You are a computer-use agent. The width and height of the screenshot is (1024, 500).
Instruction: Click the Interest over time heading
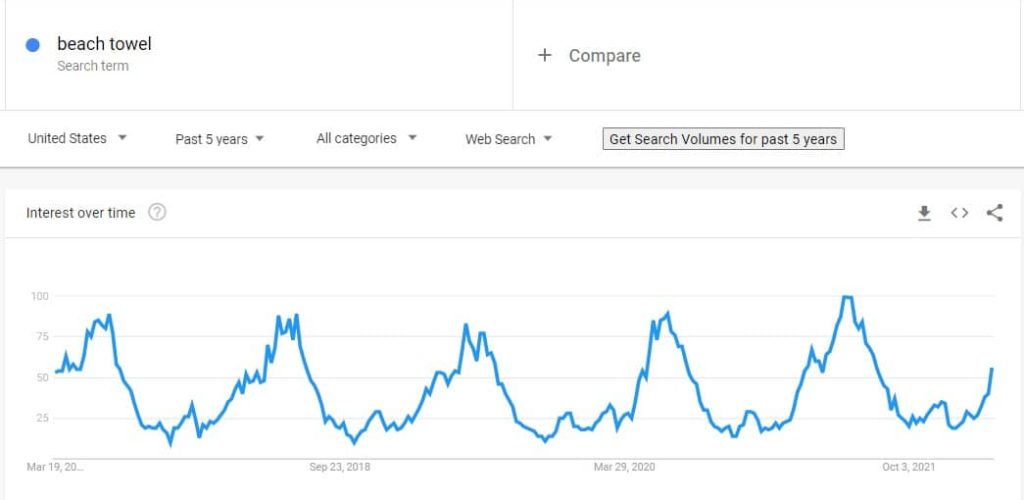[81, 213]
